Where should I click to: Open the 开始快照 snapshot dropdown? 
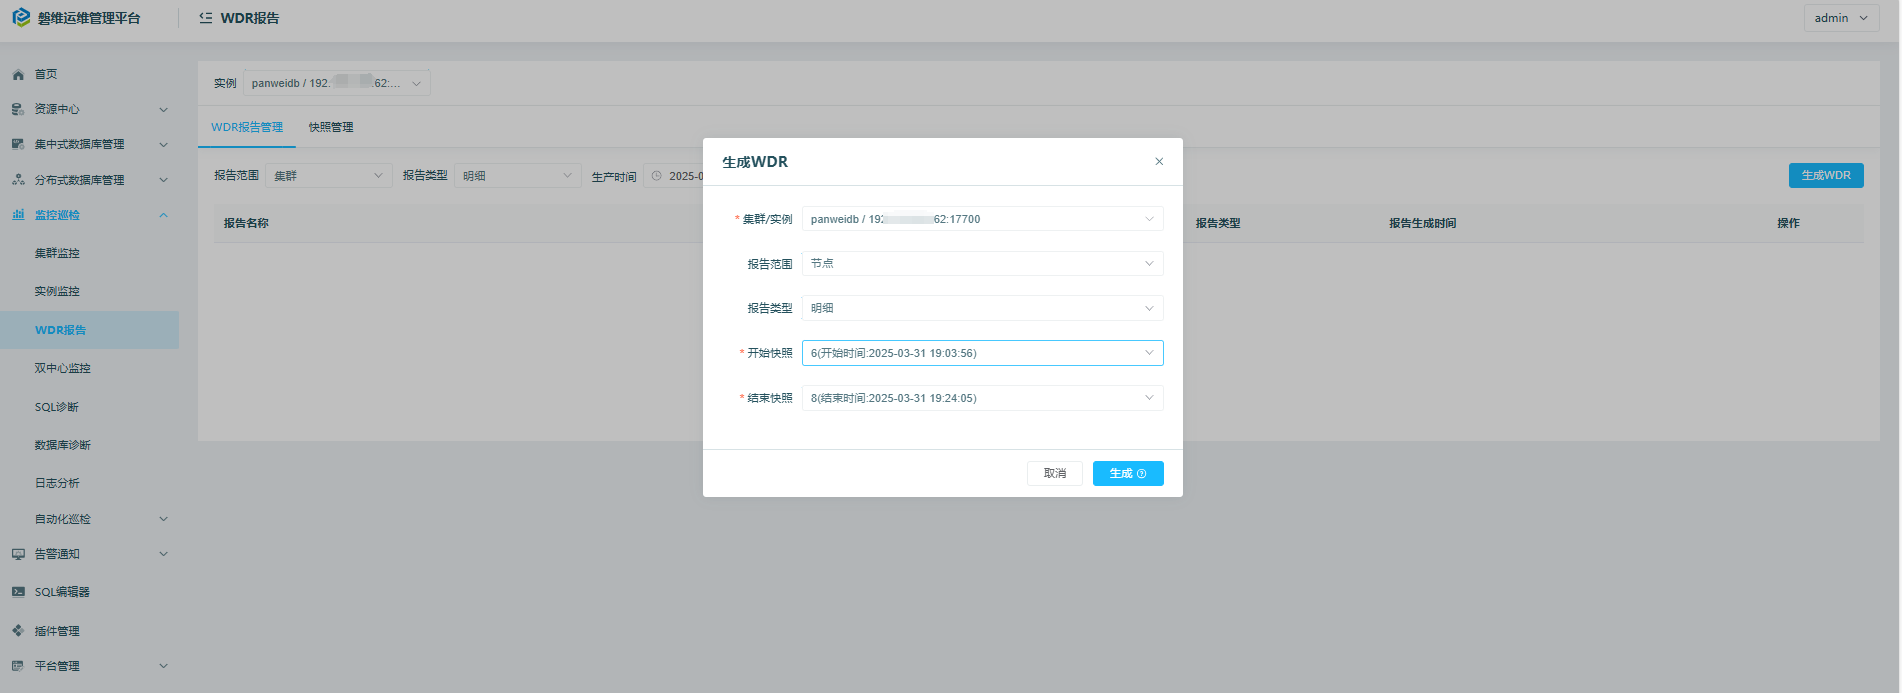(x=982, y=353)
